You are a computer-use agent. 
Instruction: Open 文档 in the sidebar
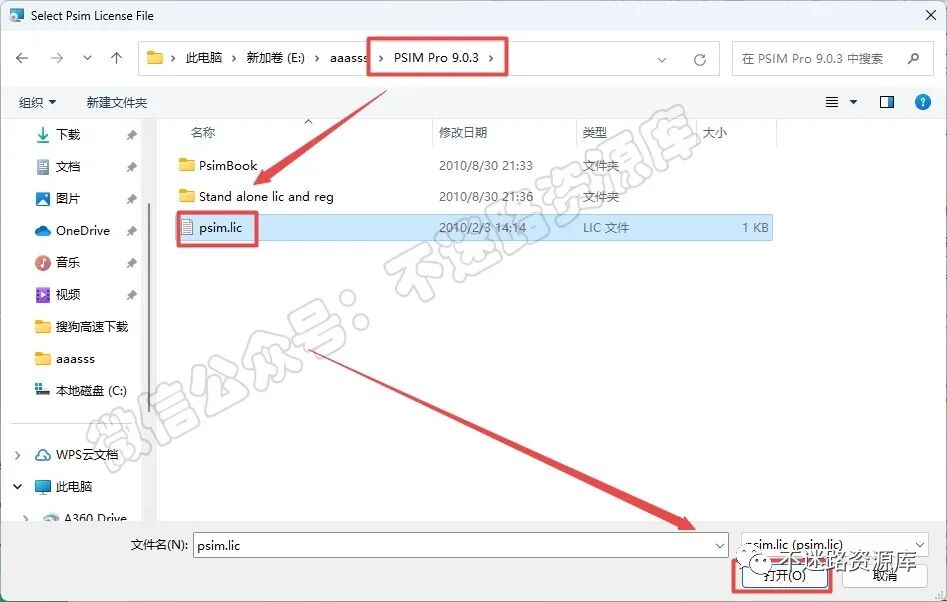68,167
